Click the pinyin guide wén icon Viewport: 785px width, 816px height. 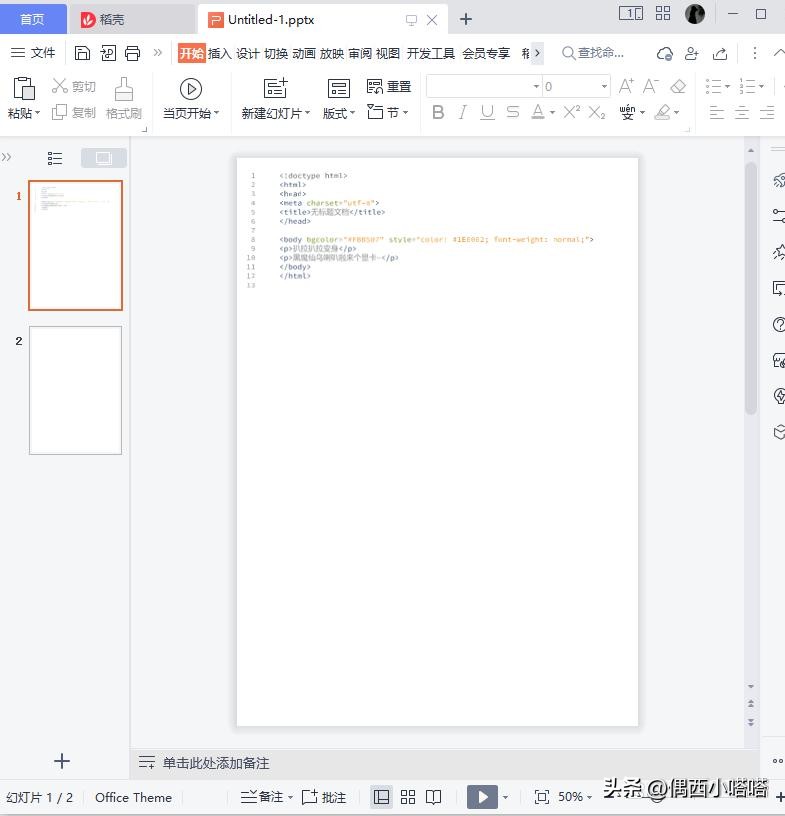[627, 112]
